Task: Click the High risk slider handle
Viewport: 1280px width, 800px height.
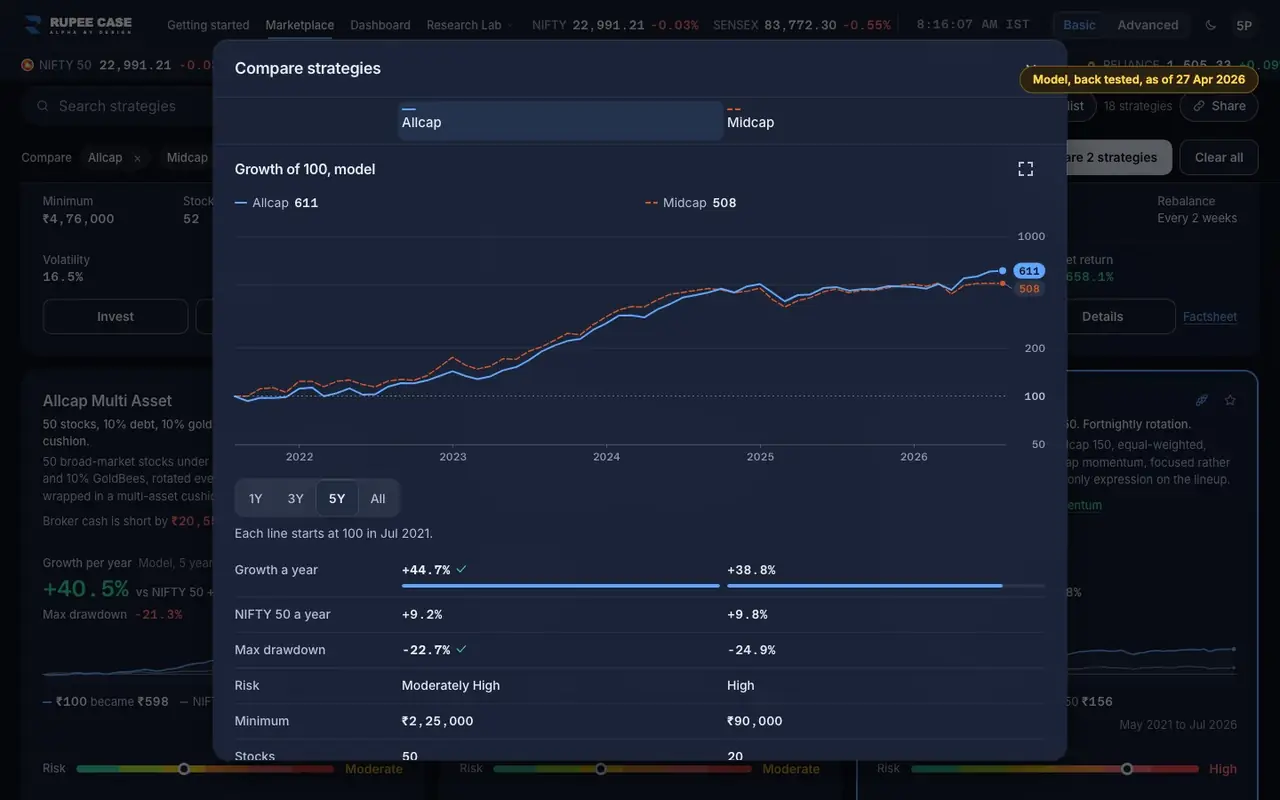Action: coord(1127,769)
